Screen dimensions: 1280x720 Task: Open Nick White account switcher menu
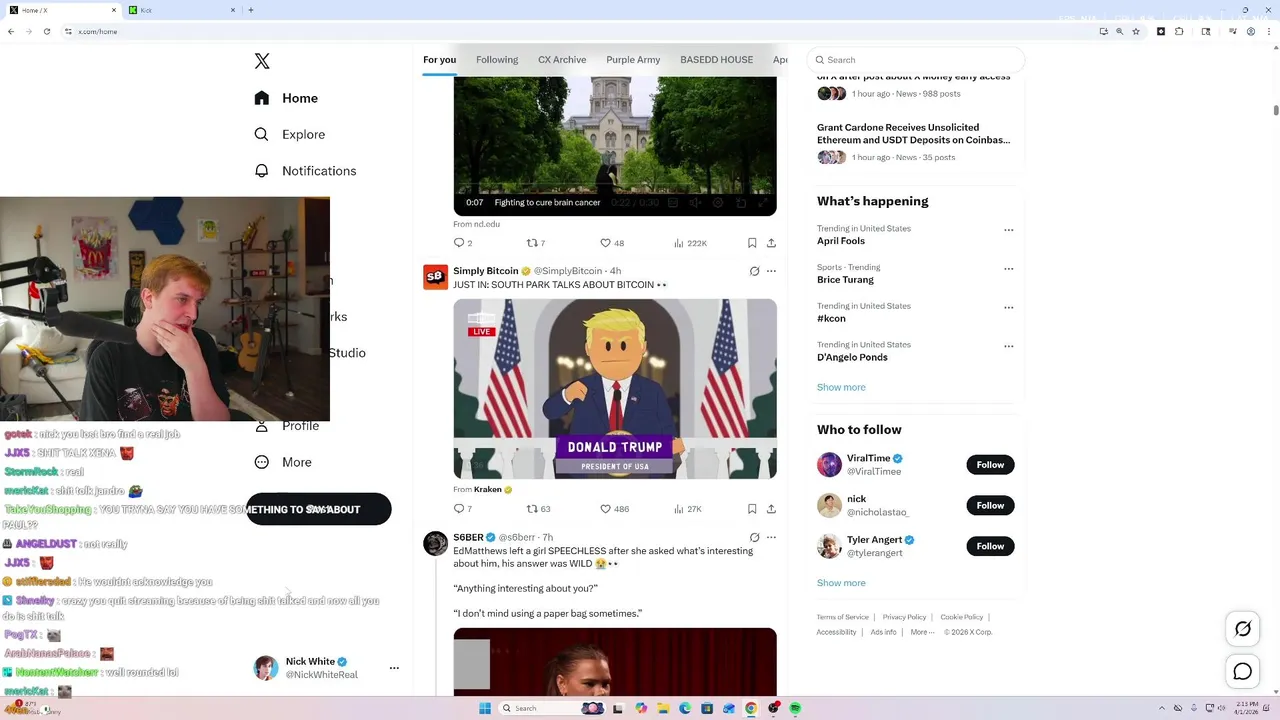[x=394, y=668]
